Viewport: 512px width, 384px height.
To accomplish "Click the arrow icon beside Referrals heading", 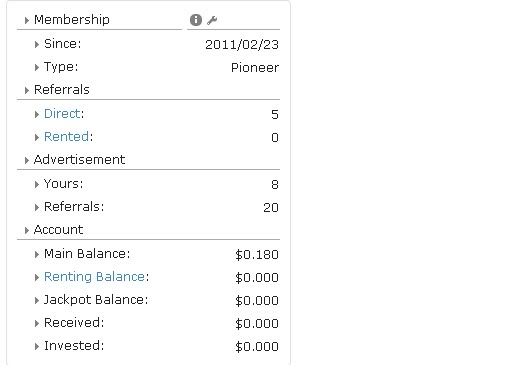I will point(27,90).
